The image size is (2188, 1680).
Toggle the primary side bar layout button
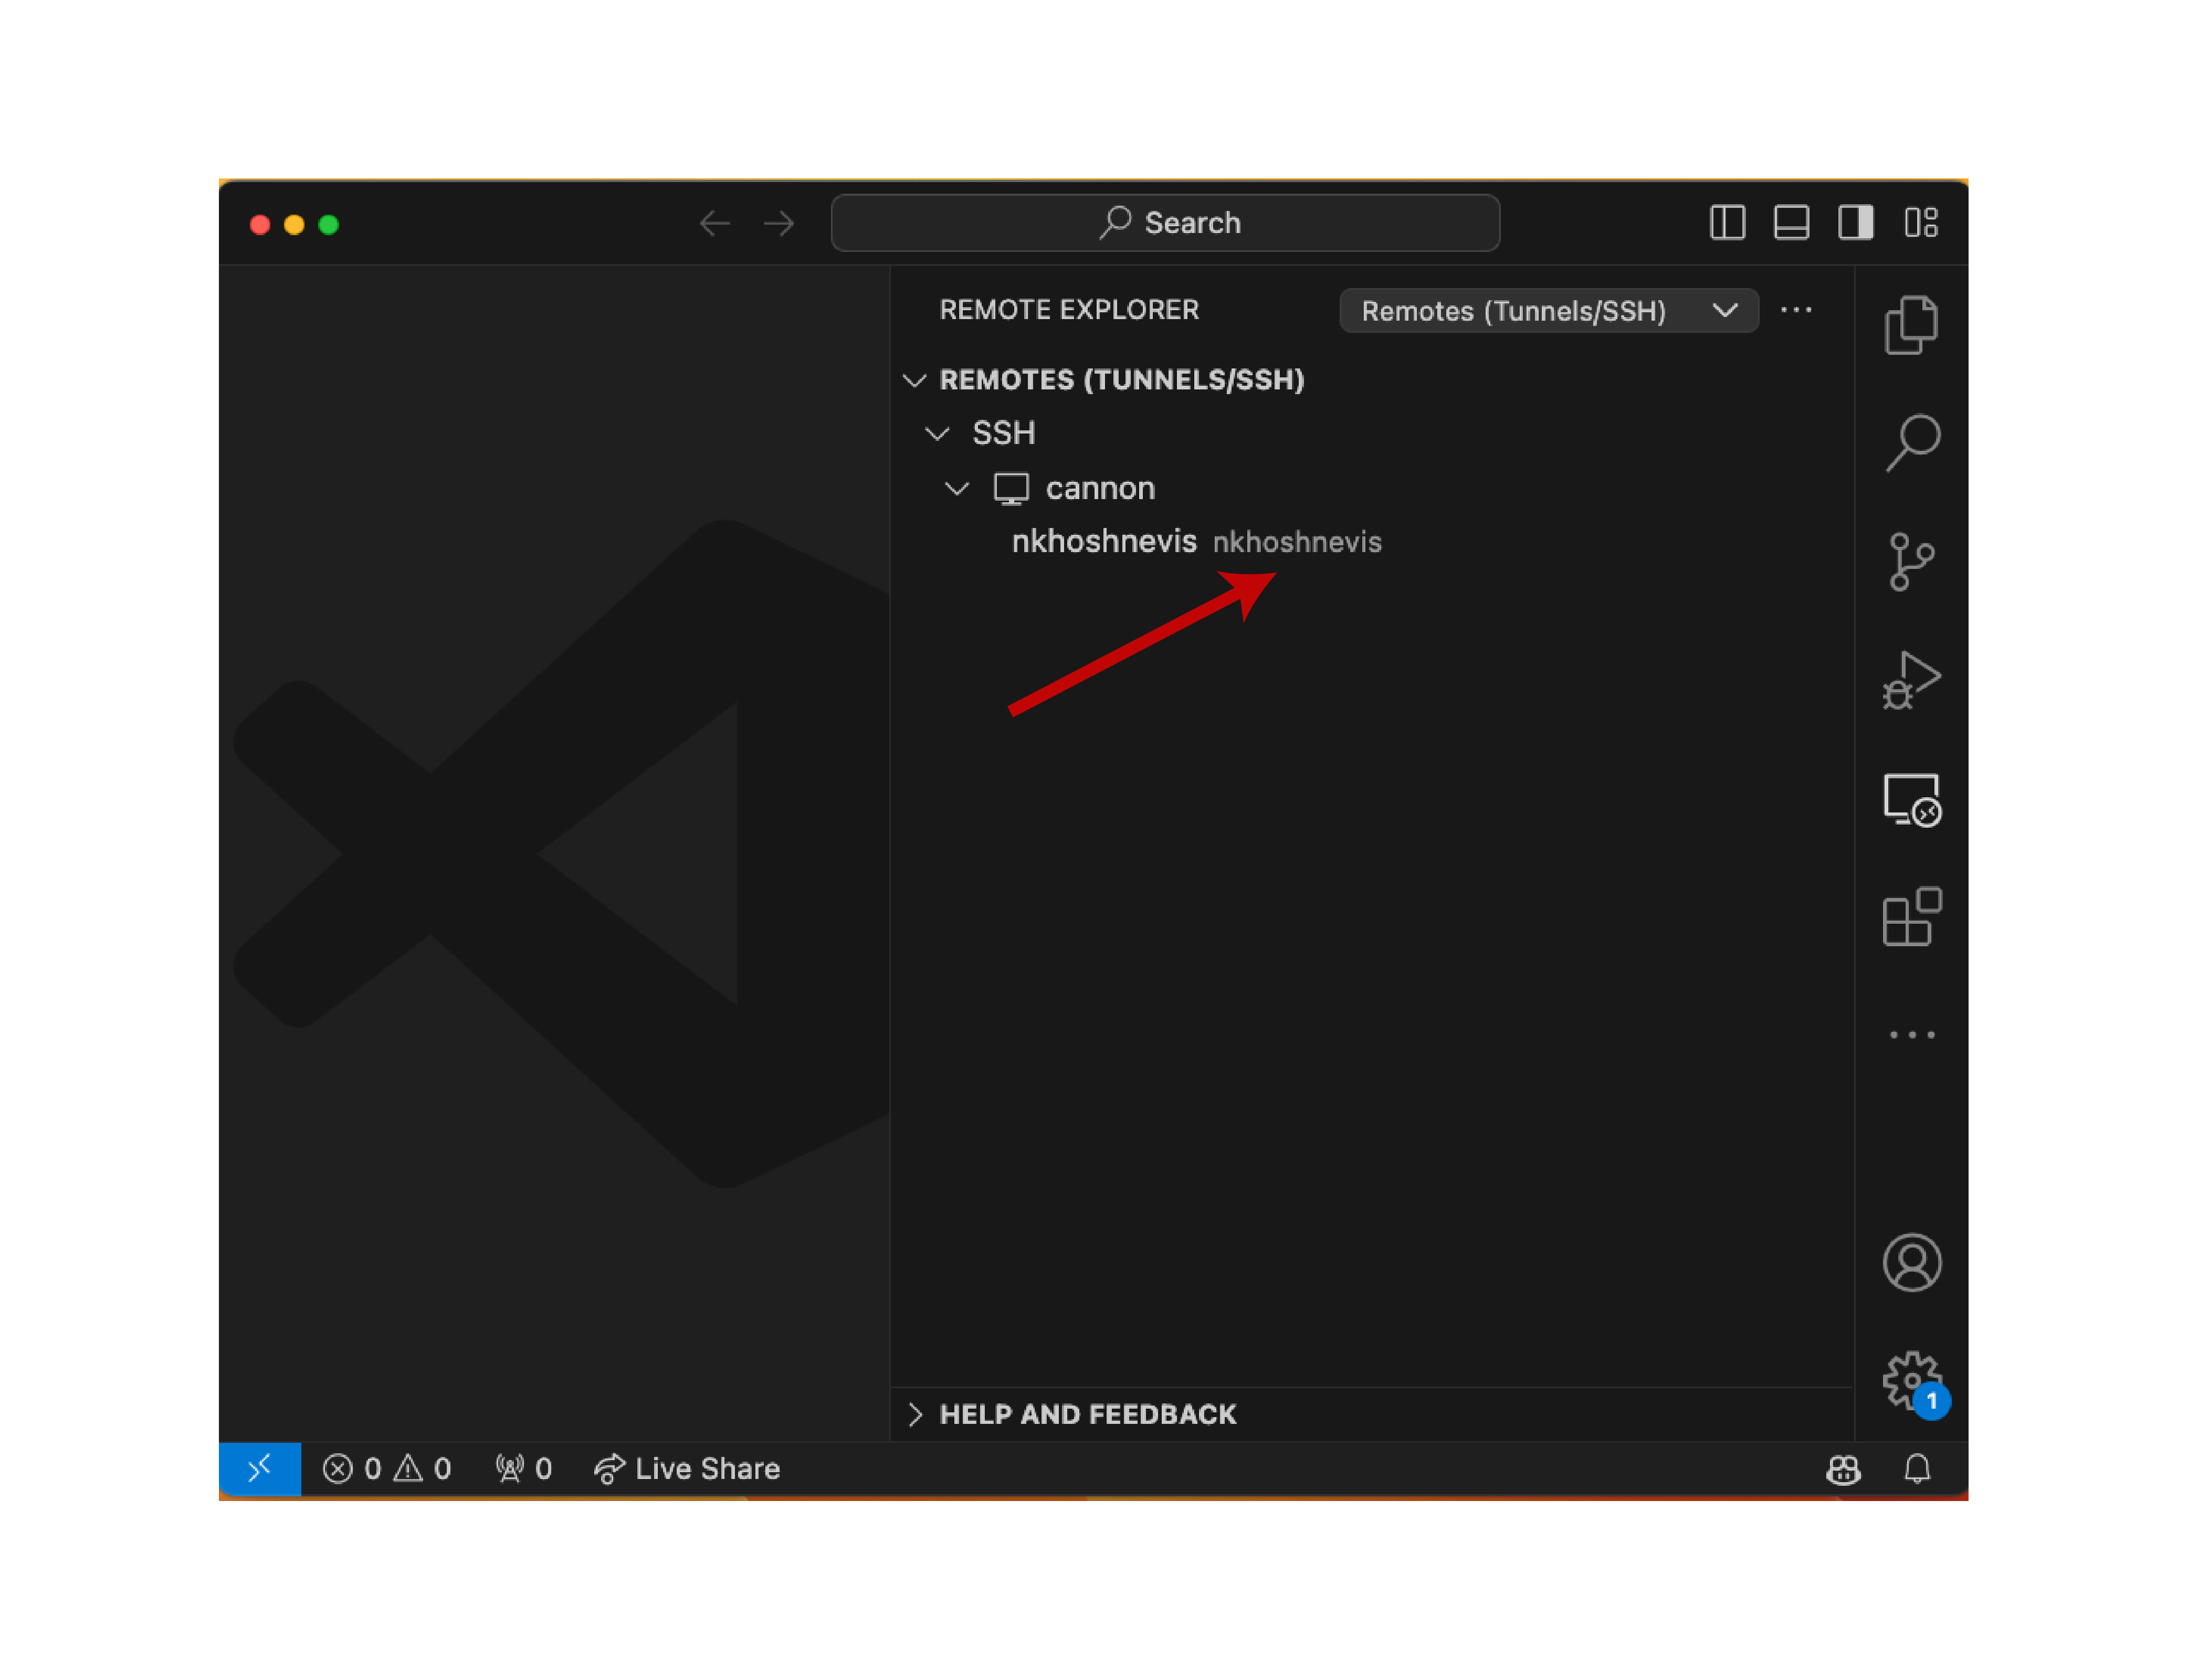(1727, 222)
